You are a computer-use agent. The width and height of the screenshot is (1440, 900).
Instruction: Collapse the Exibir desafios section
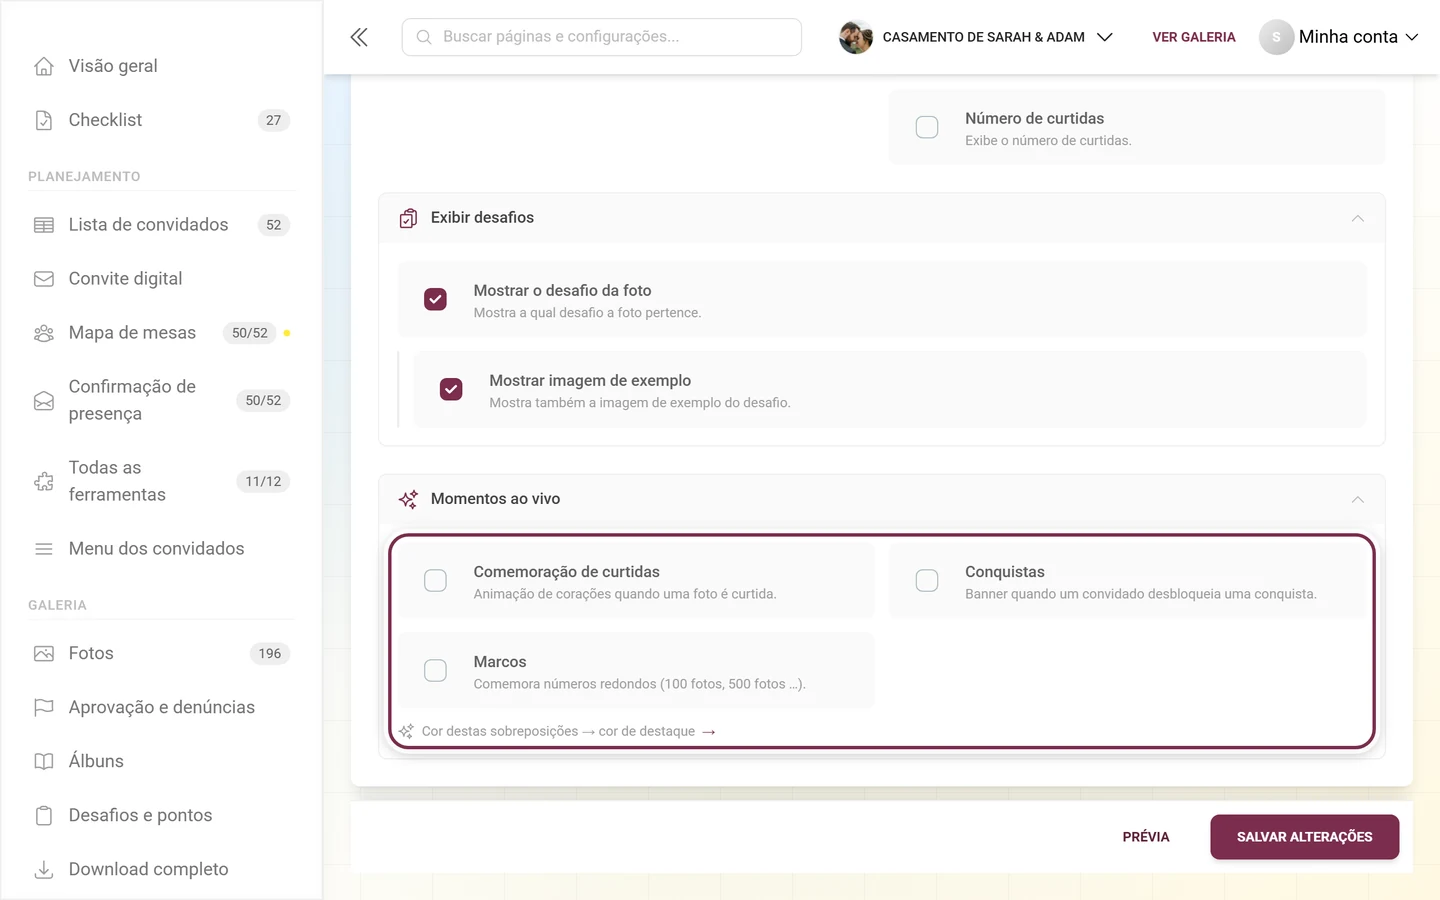click(x=1357, y=218)
